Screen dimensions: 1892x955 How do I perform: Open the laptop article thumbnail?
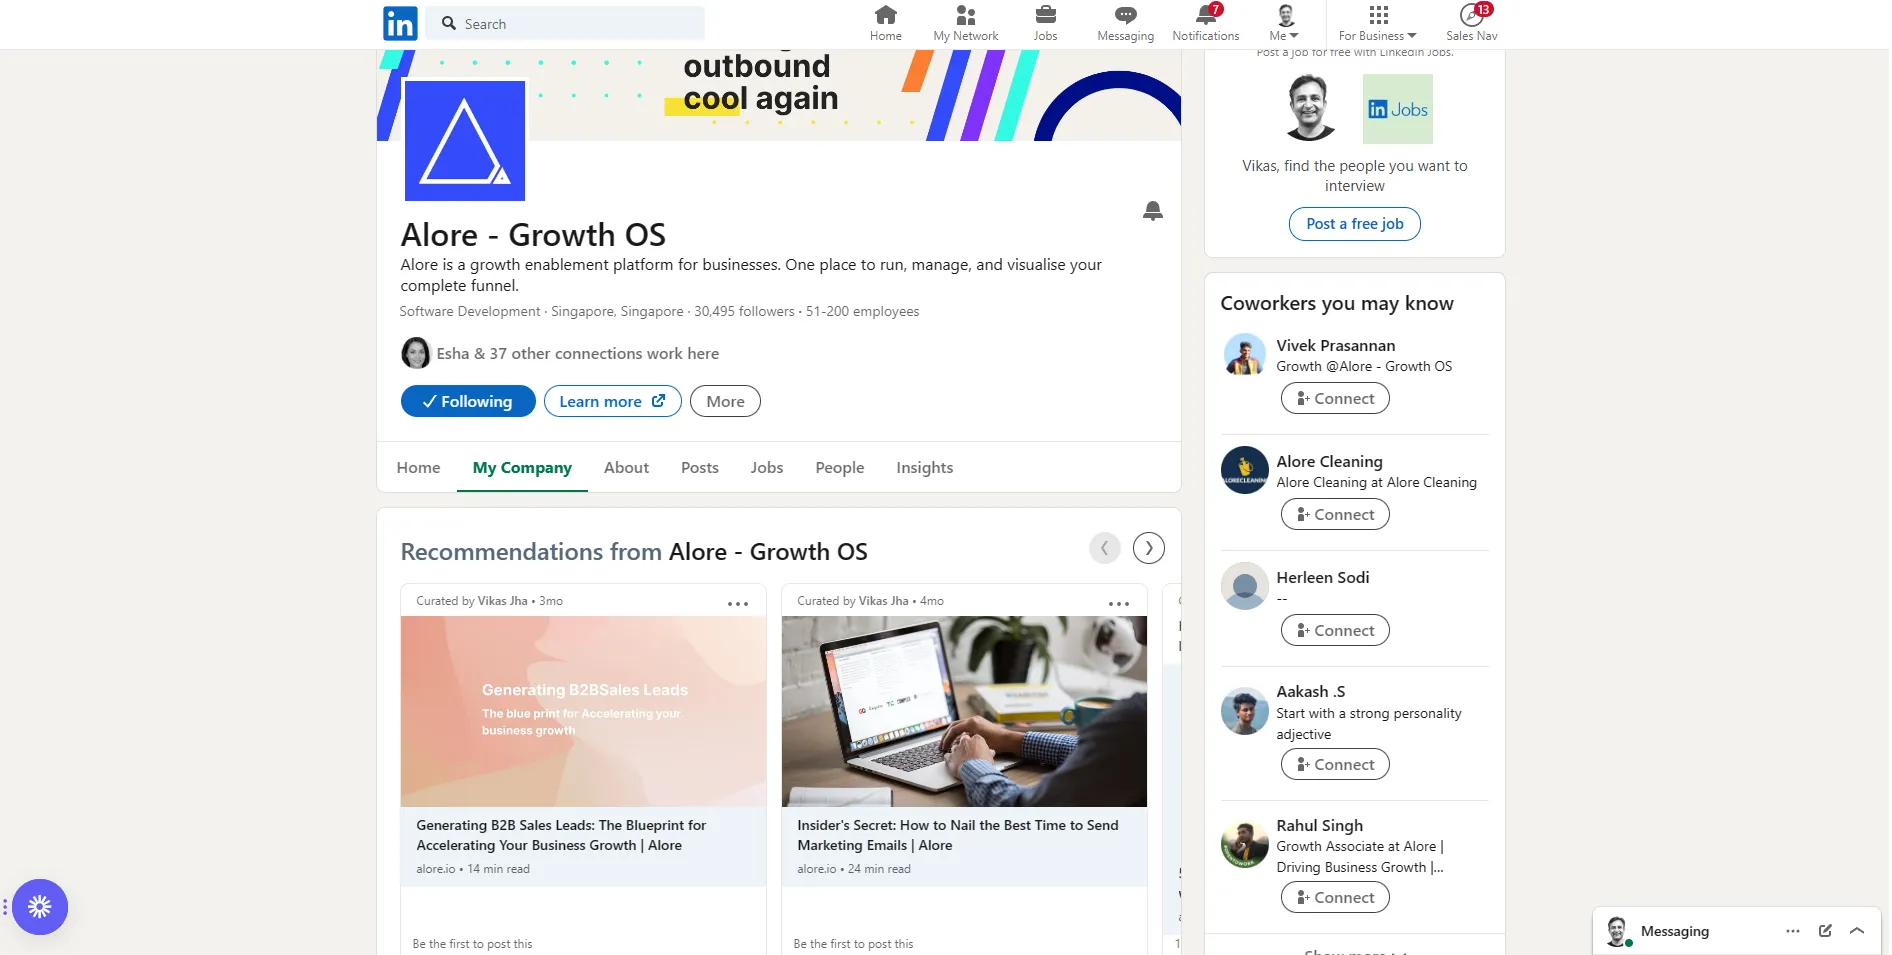[964, 711]
